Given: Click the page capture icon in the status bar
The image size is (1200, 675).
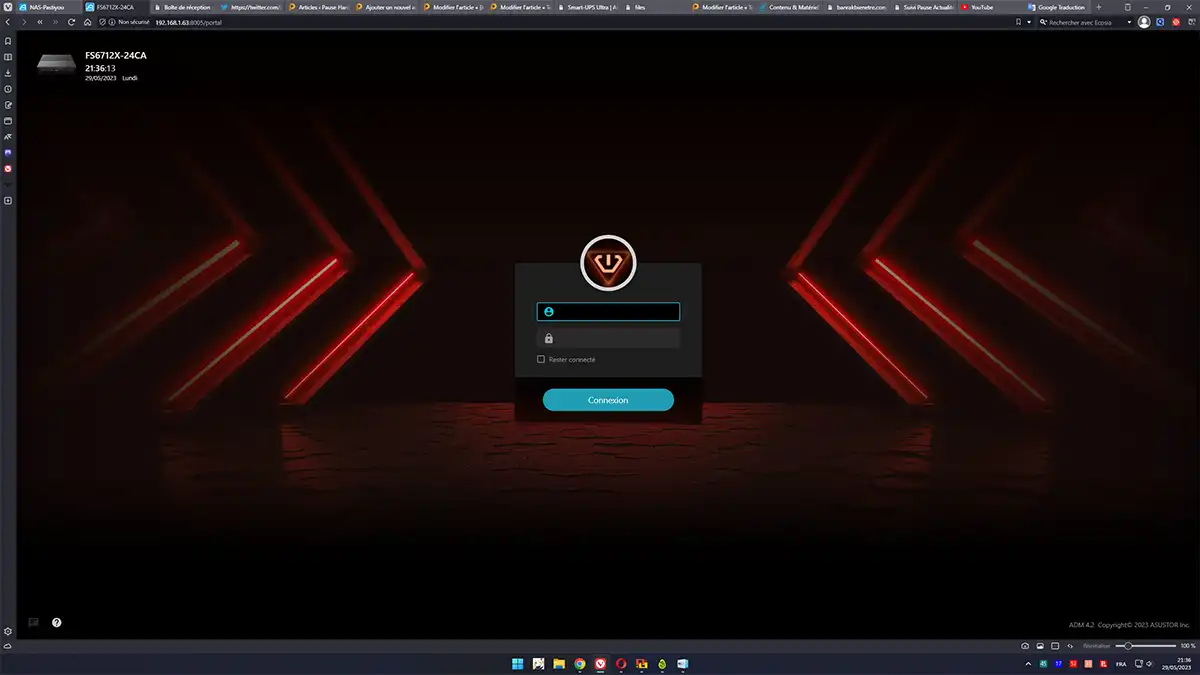Looking at the screenshot, I should (1025, 646).
